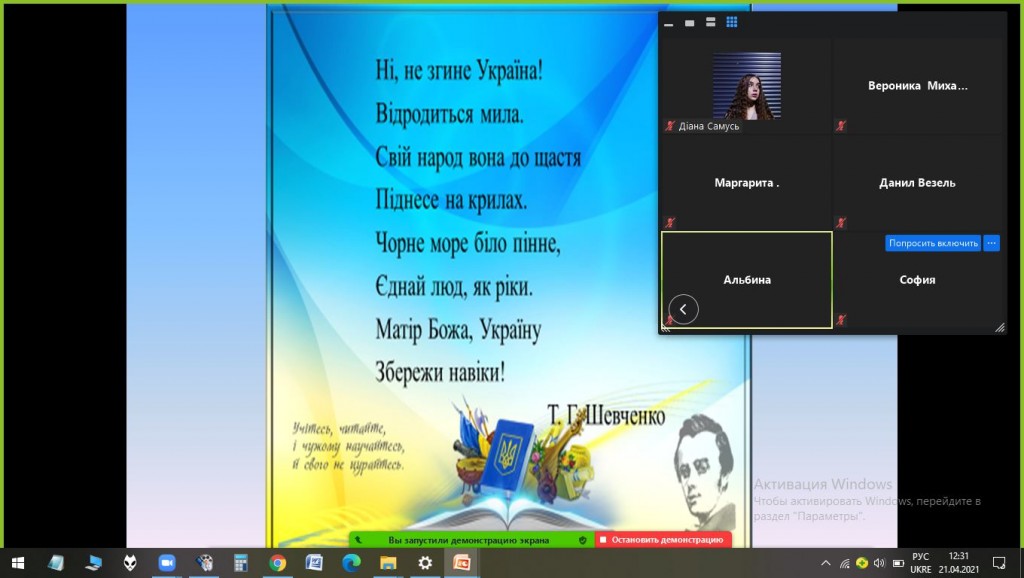The image size is (1024, 578).
Task: Click muted mic icon on Діана Самусь tile
Action: coord(671,126)
